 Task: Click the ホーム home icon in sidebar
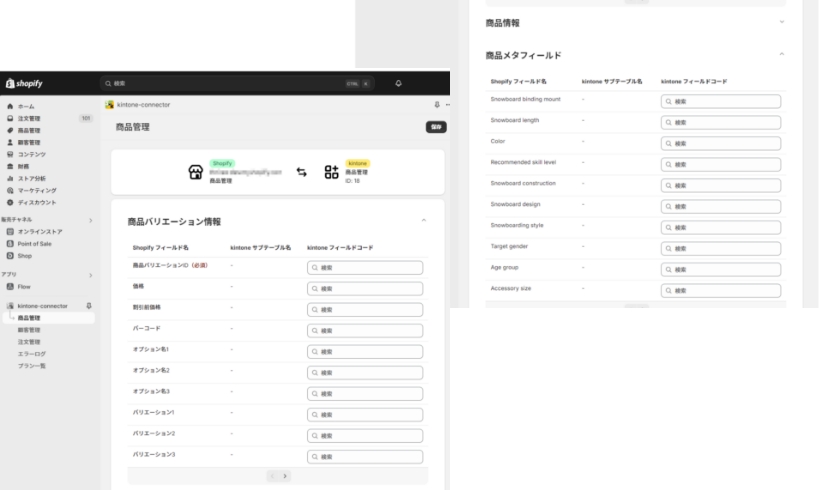10,108
